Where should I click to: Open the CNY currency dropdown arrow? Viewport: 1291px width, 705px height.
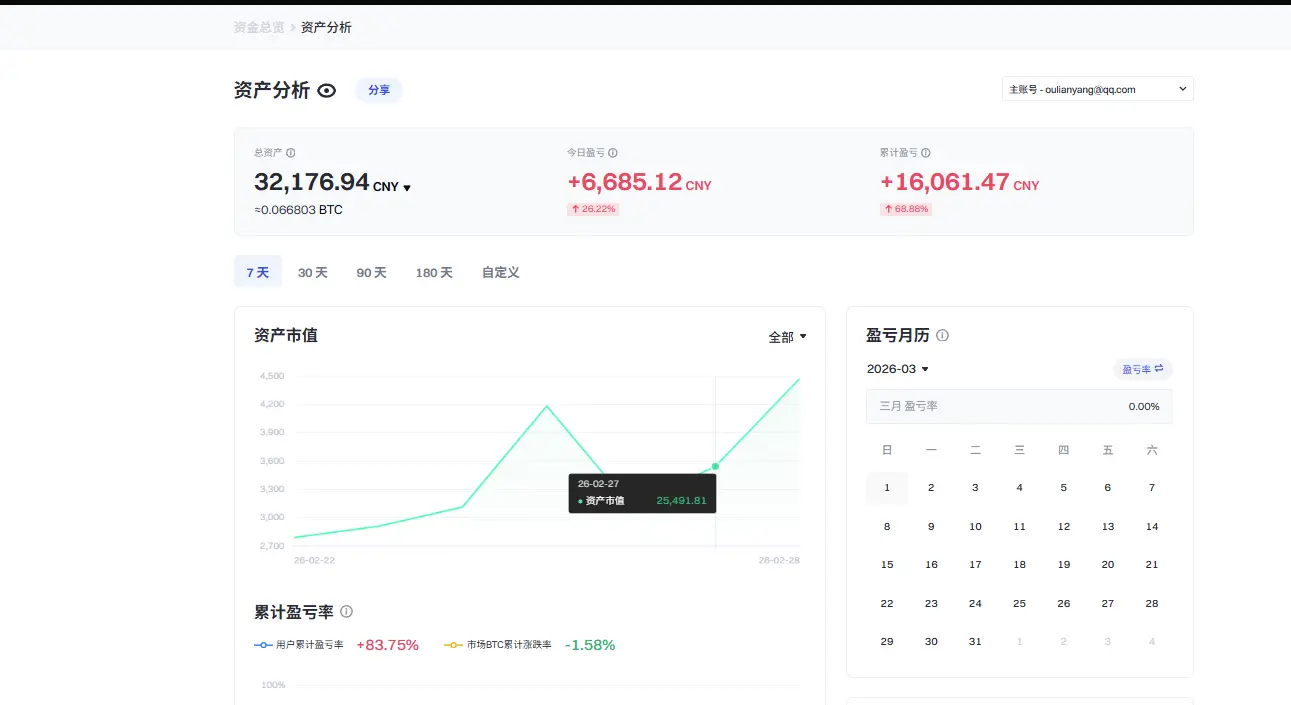coord(407,188)
